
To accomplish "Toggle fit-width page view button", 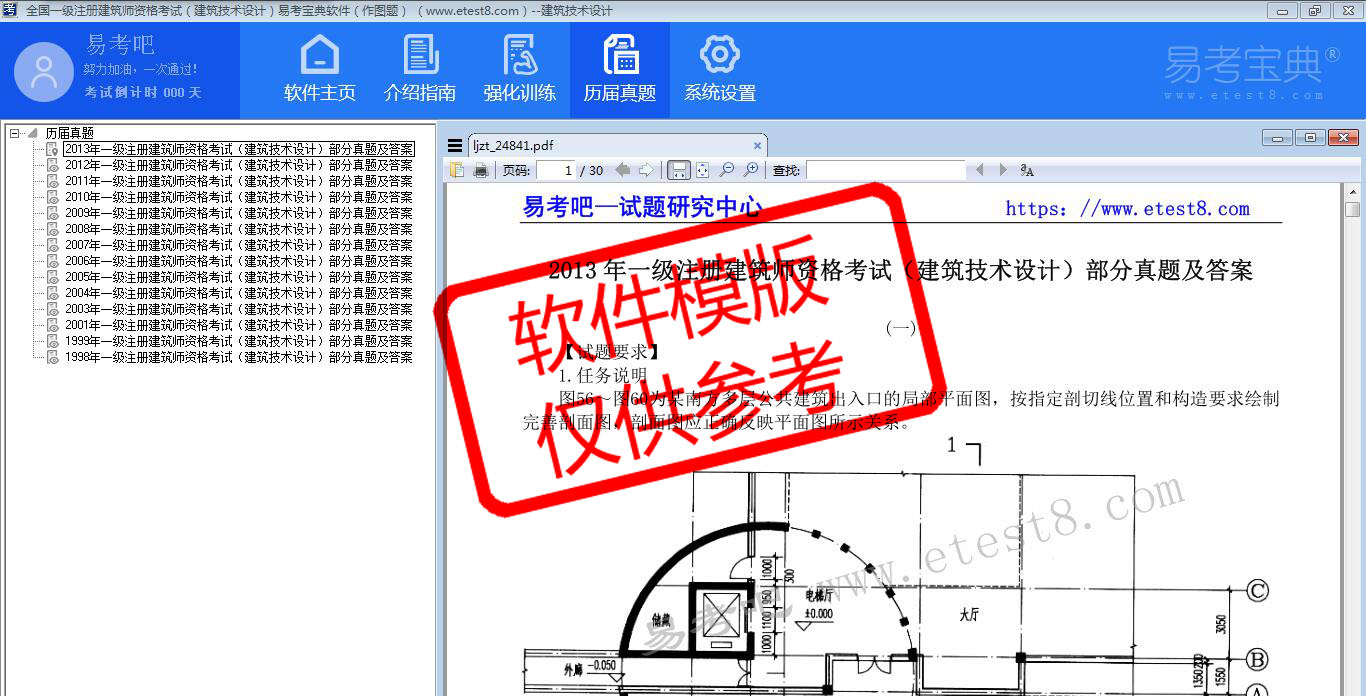I will [x=678, y=170].
